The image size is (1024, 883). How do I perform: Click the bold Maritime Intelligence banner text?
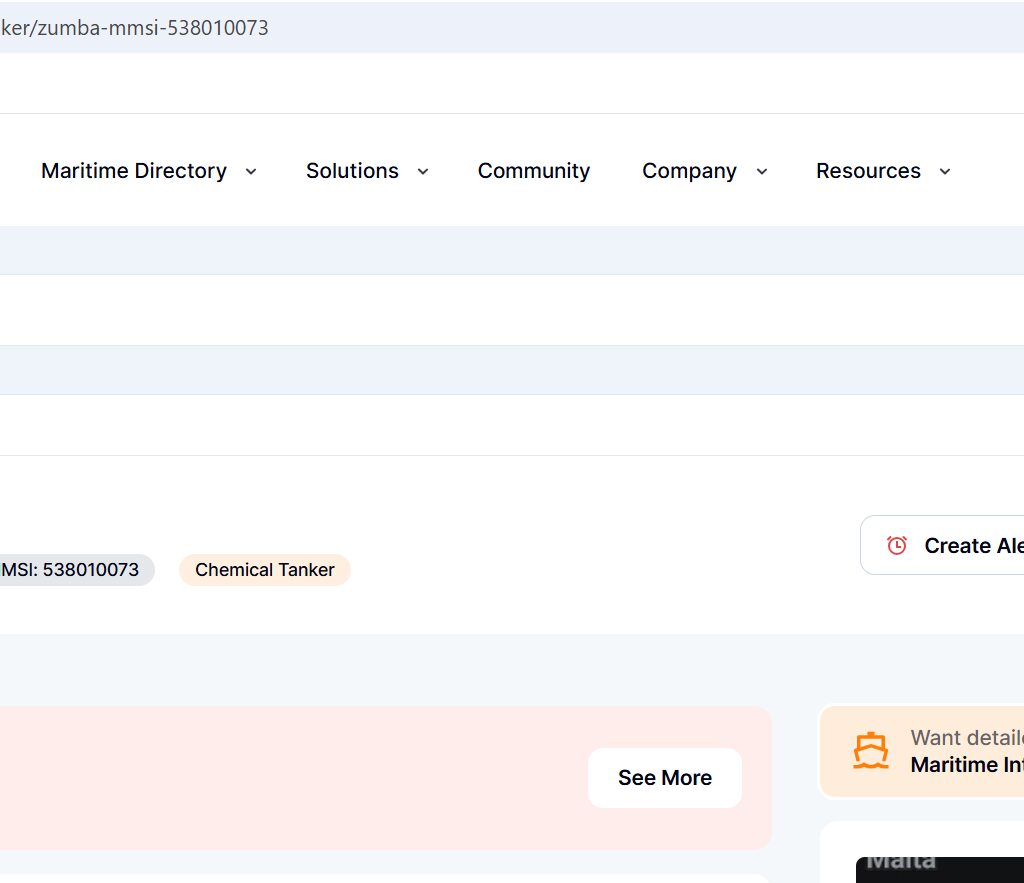point(966,765)
